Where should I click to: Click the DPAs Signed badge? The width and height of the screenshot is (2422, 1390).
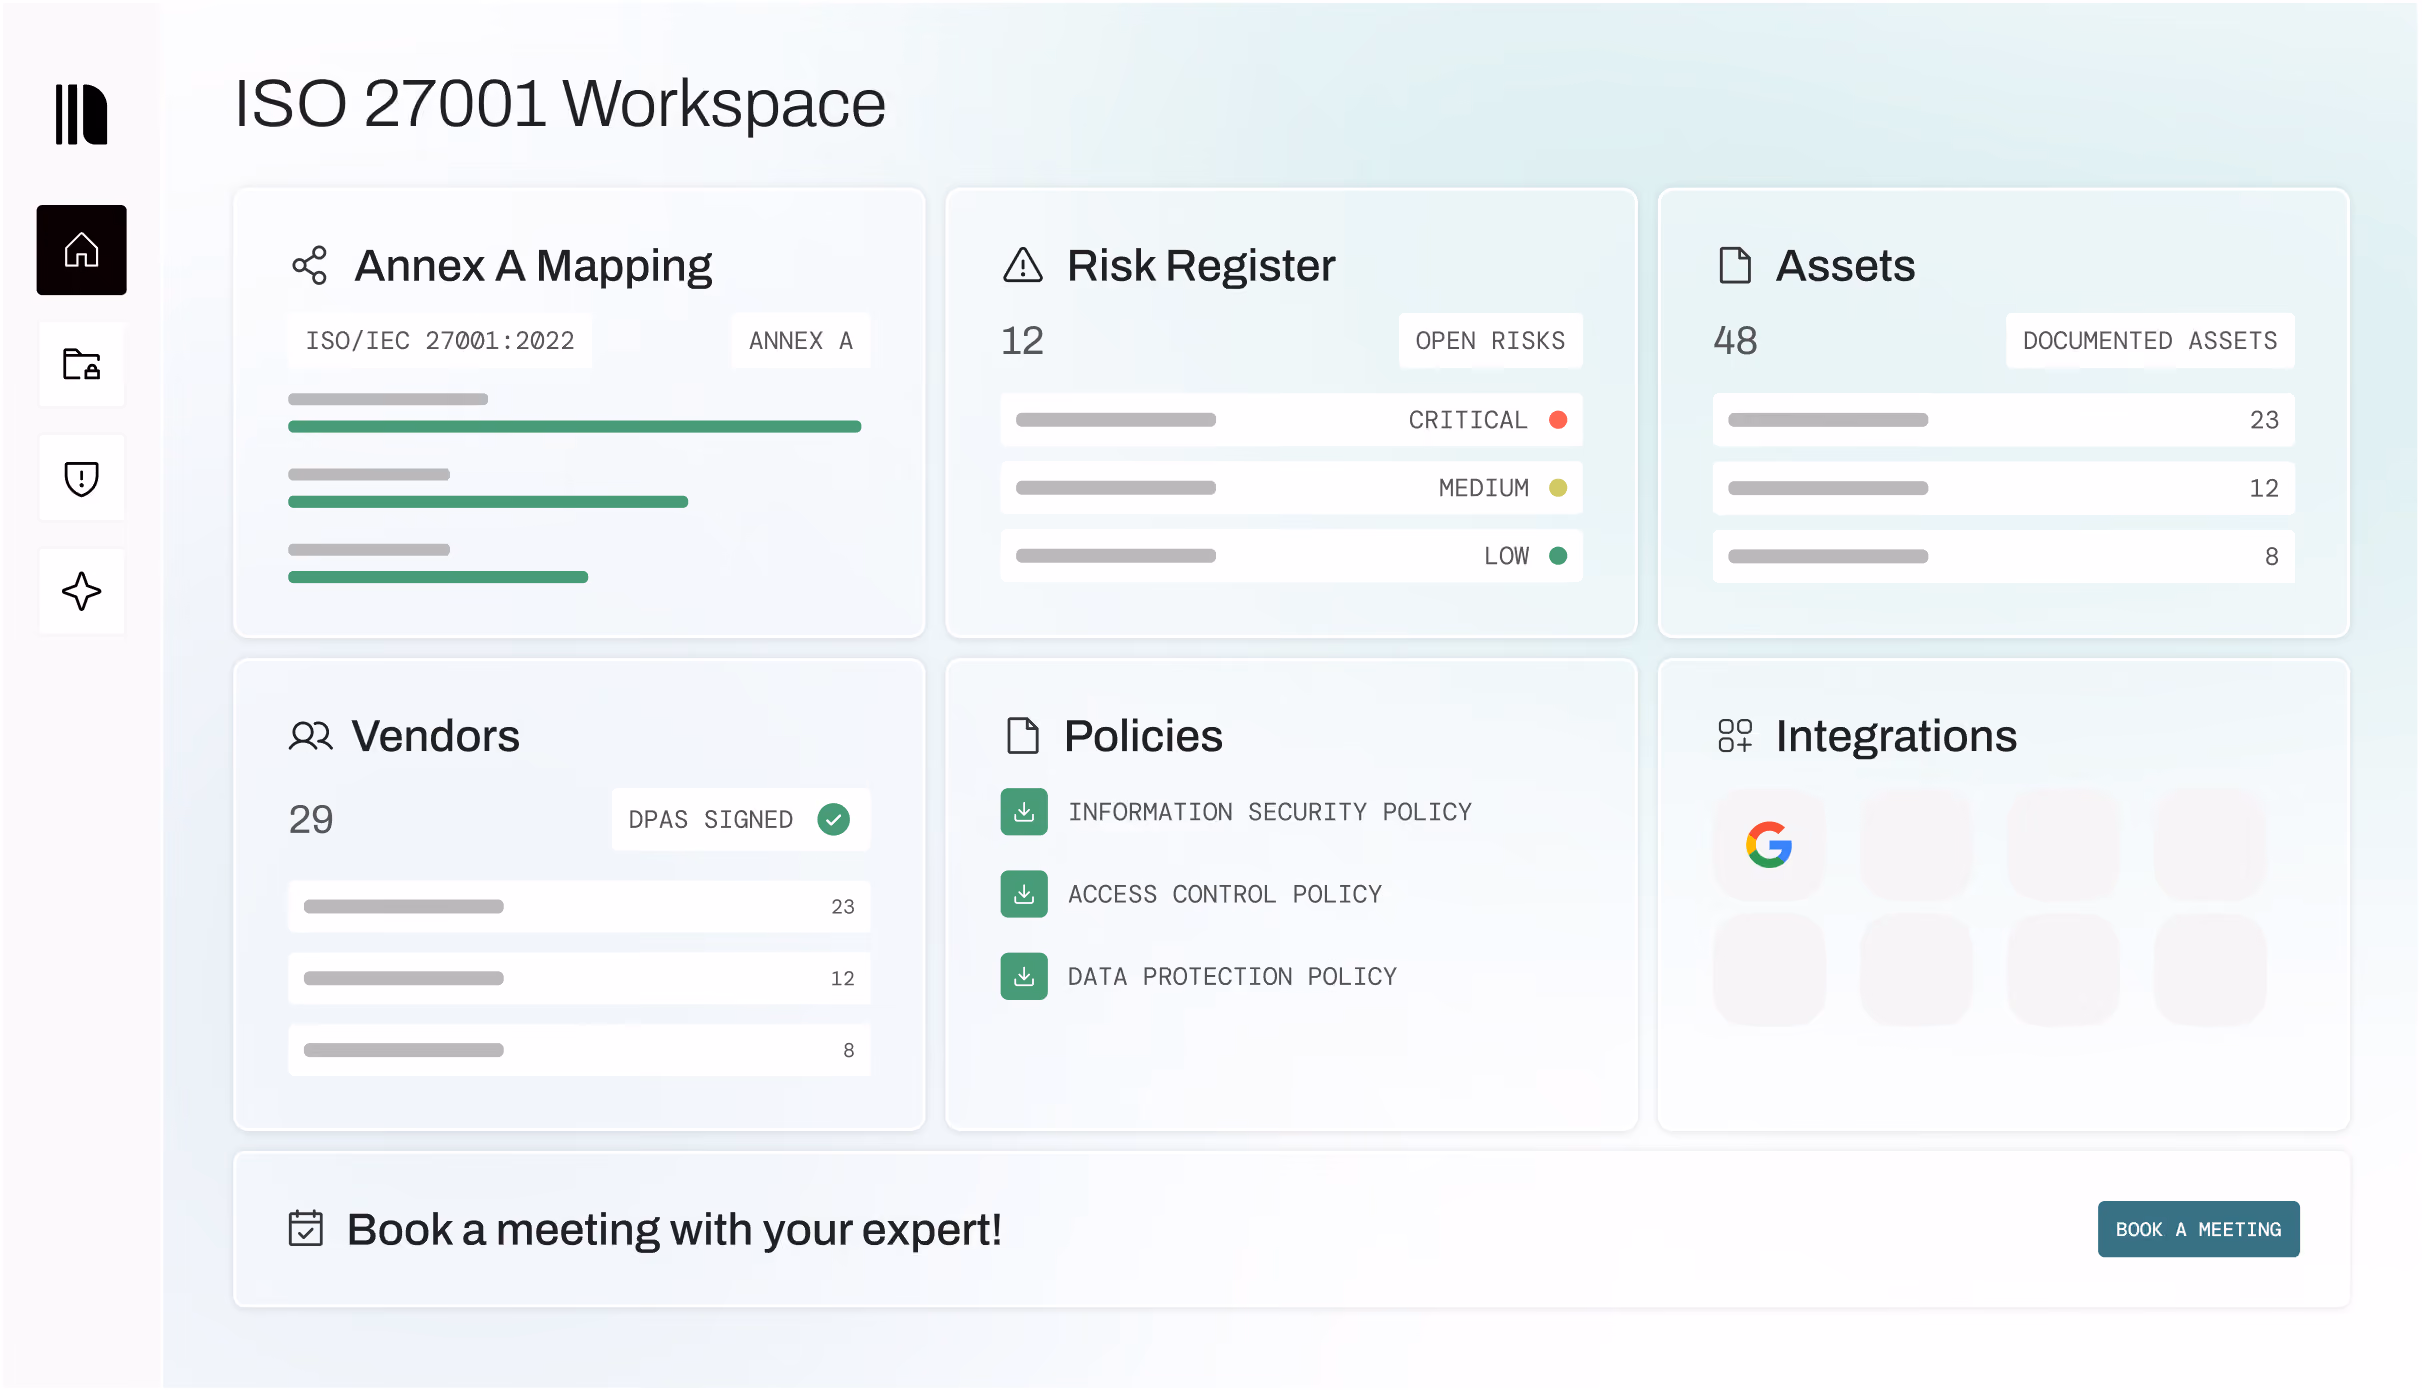click(741, 820)
